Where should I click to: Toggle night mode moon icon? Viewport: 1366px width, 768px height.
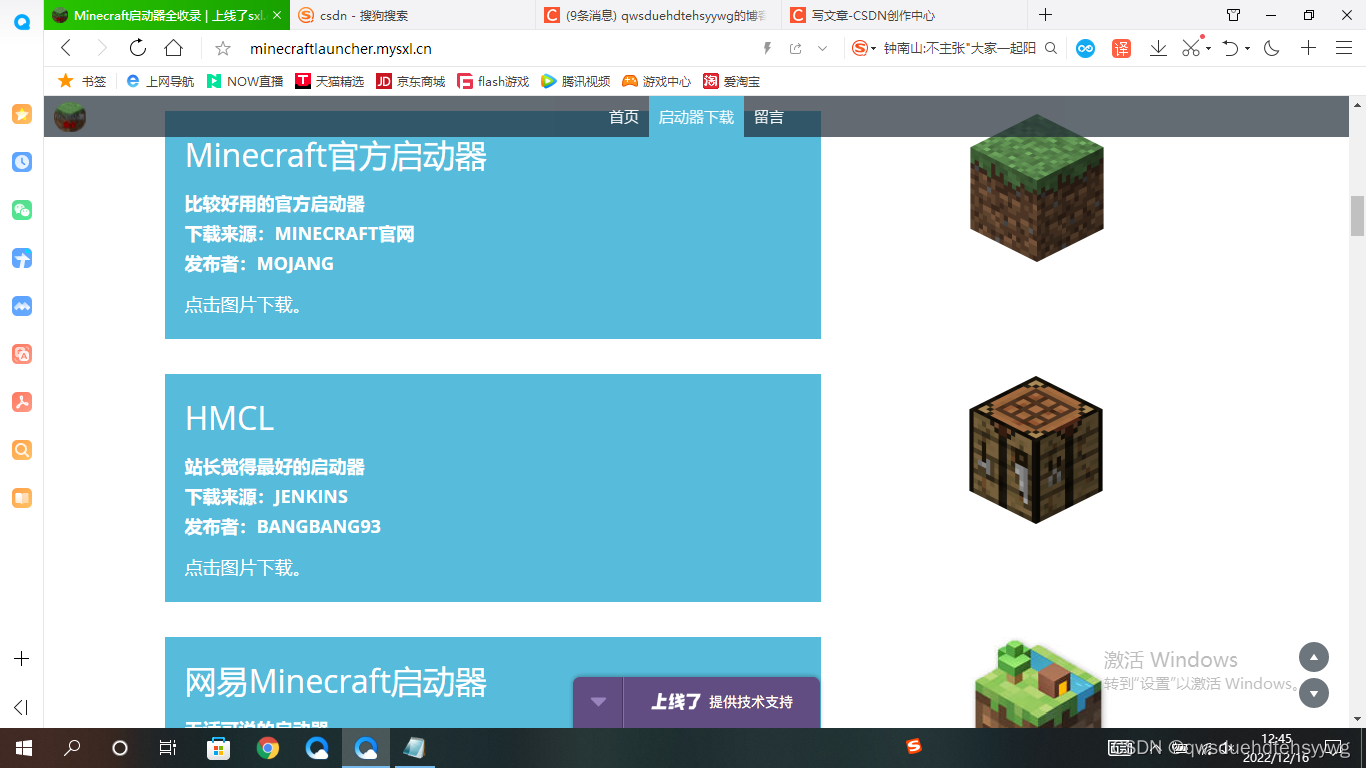[x=1272, y=48]
